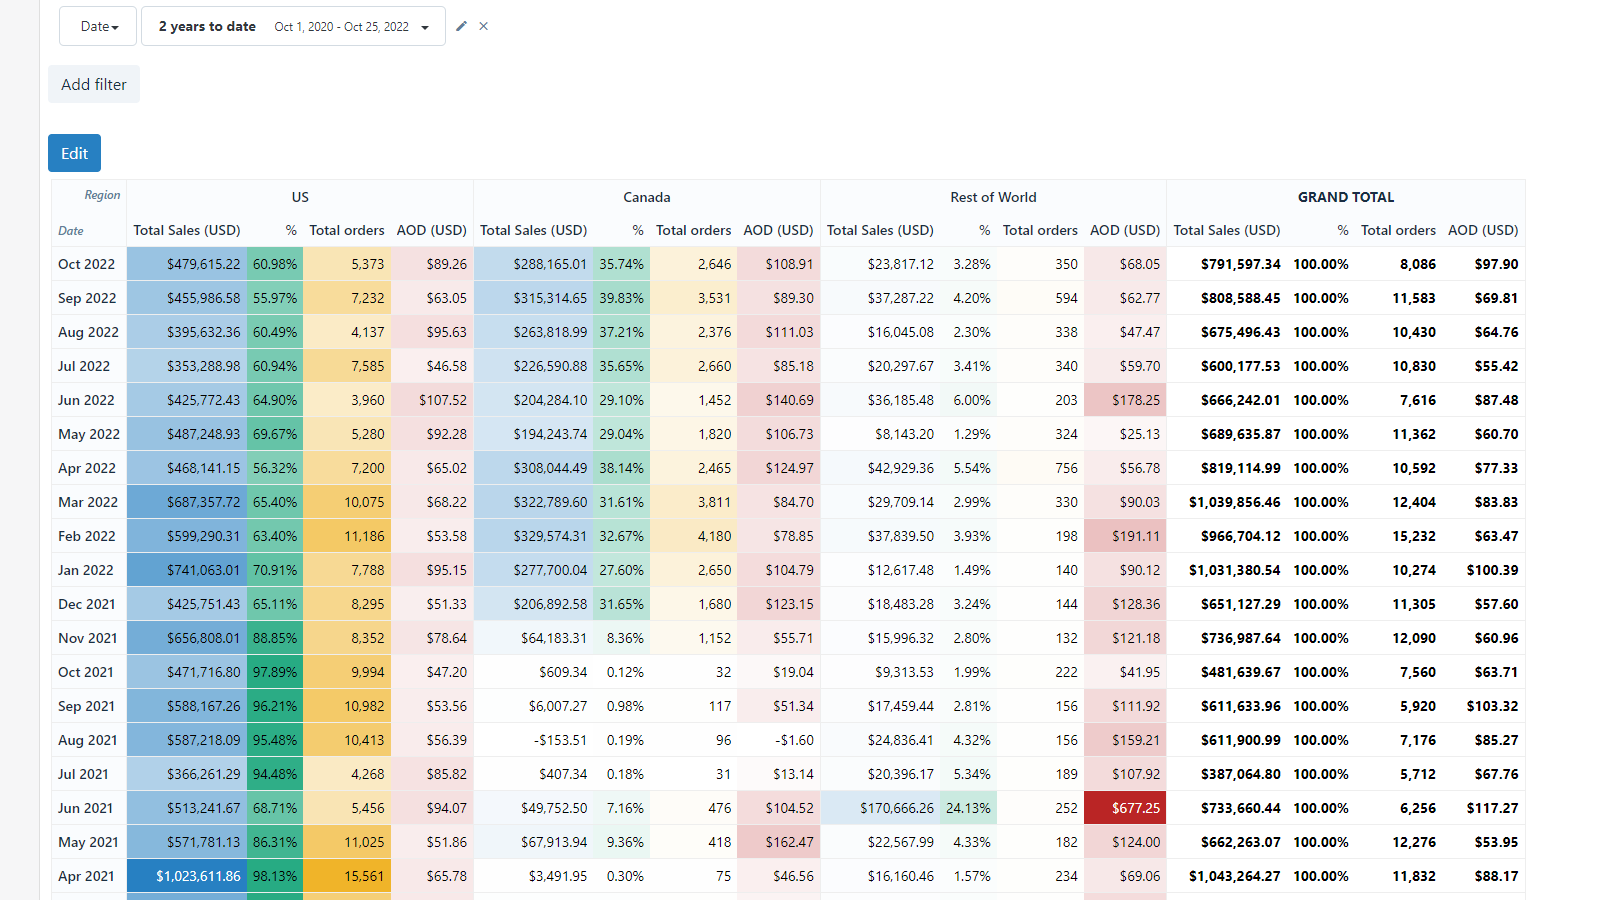Viewport: 1600px width, 900px height.
Task: Select the US region column group header
Action: click(300, 197)
